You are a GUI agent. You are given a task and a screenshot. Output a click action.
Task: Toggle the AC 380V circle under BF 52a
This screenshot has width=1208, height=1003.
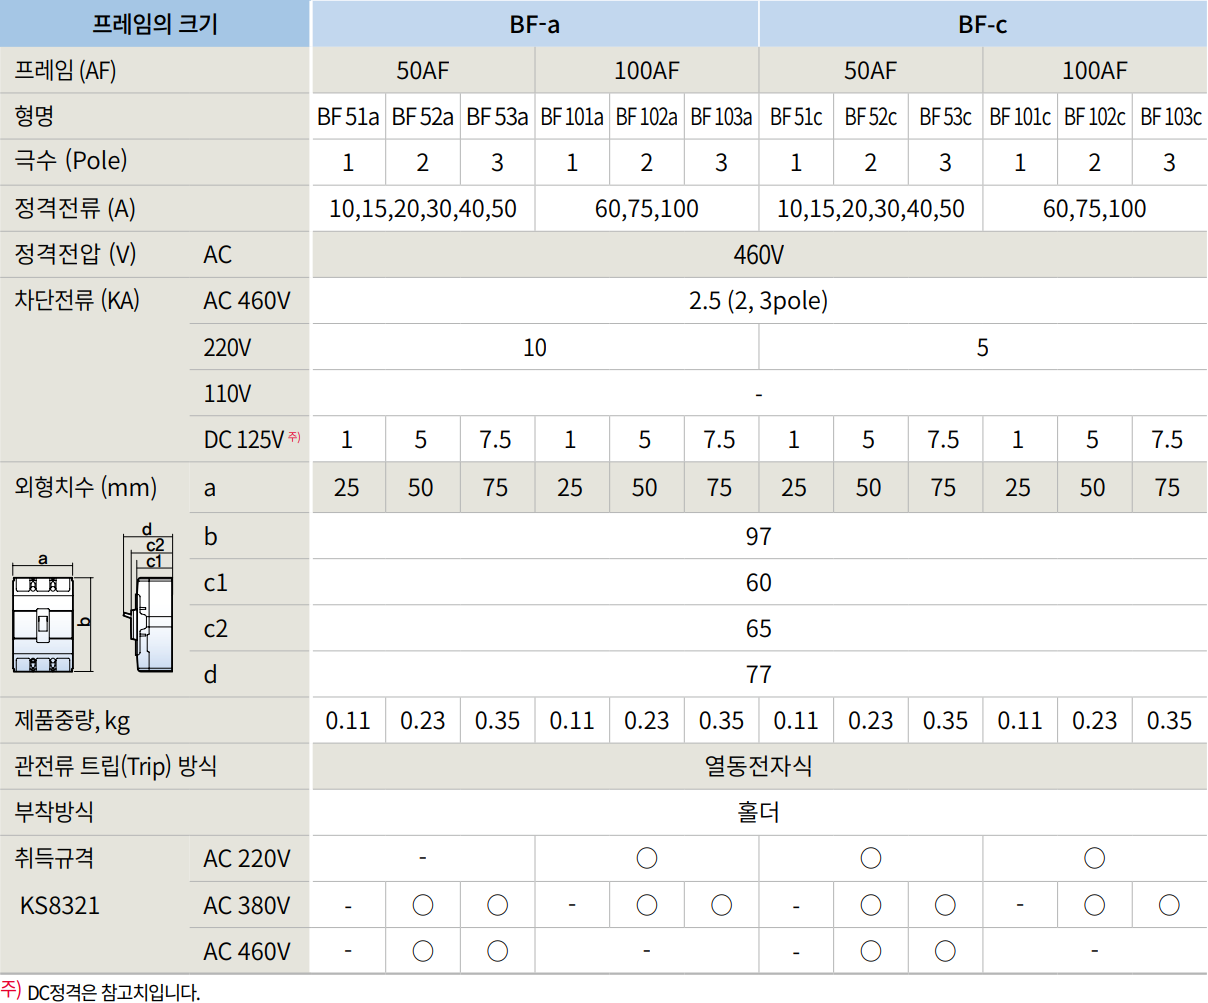click(x=423, y=904)
